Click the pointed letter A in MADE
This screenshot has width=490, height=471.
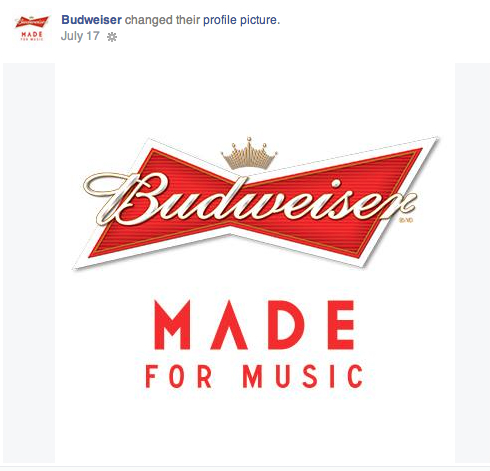[231, 325]
